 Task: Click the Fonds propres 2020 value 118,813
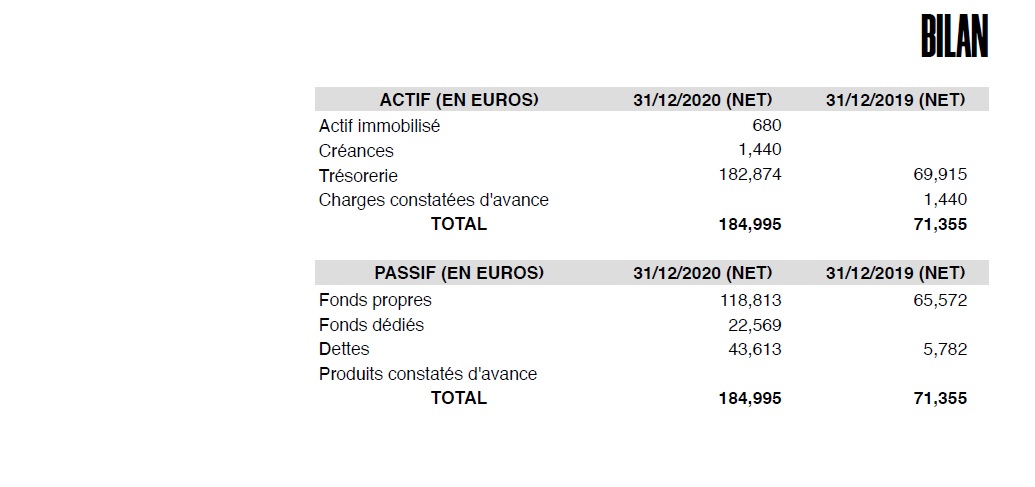[x=751, y=300]
